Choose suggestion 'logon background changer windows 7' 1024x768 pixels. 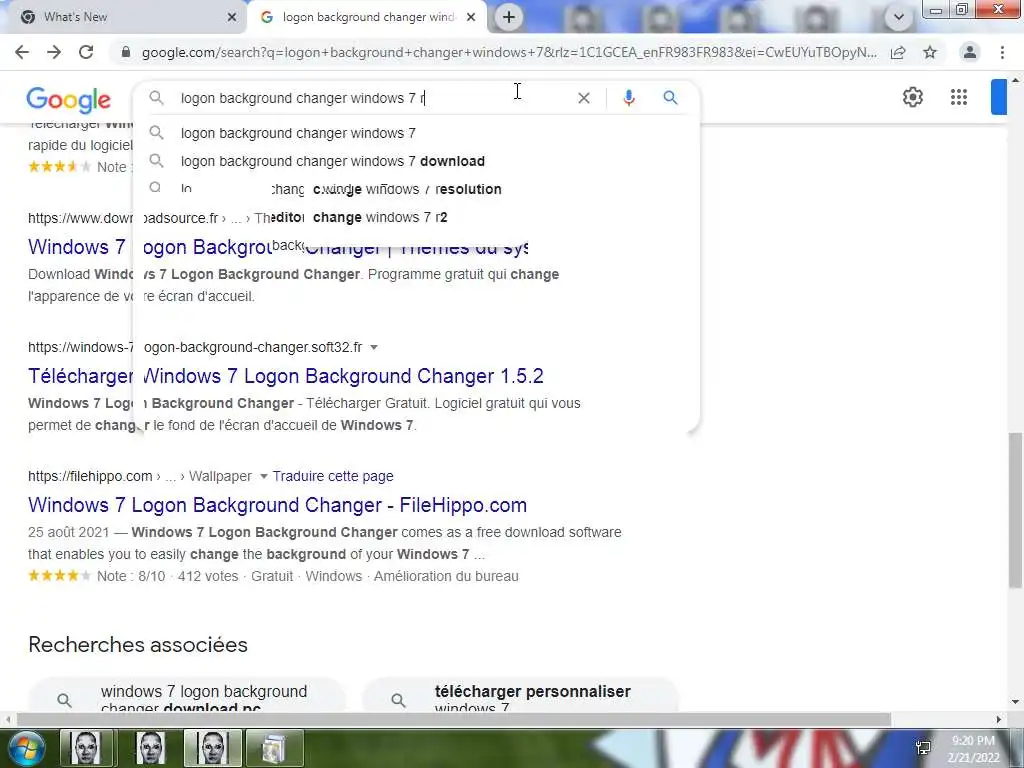tap(416, 133)
